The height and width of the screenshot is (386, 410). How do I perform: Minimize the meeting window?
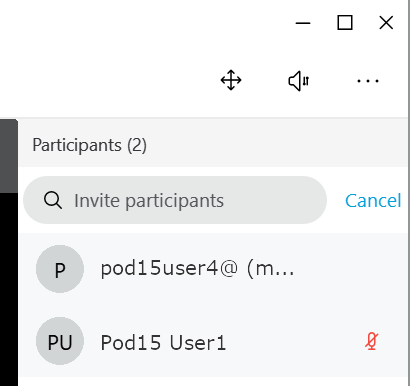pos(303,23)
